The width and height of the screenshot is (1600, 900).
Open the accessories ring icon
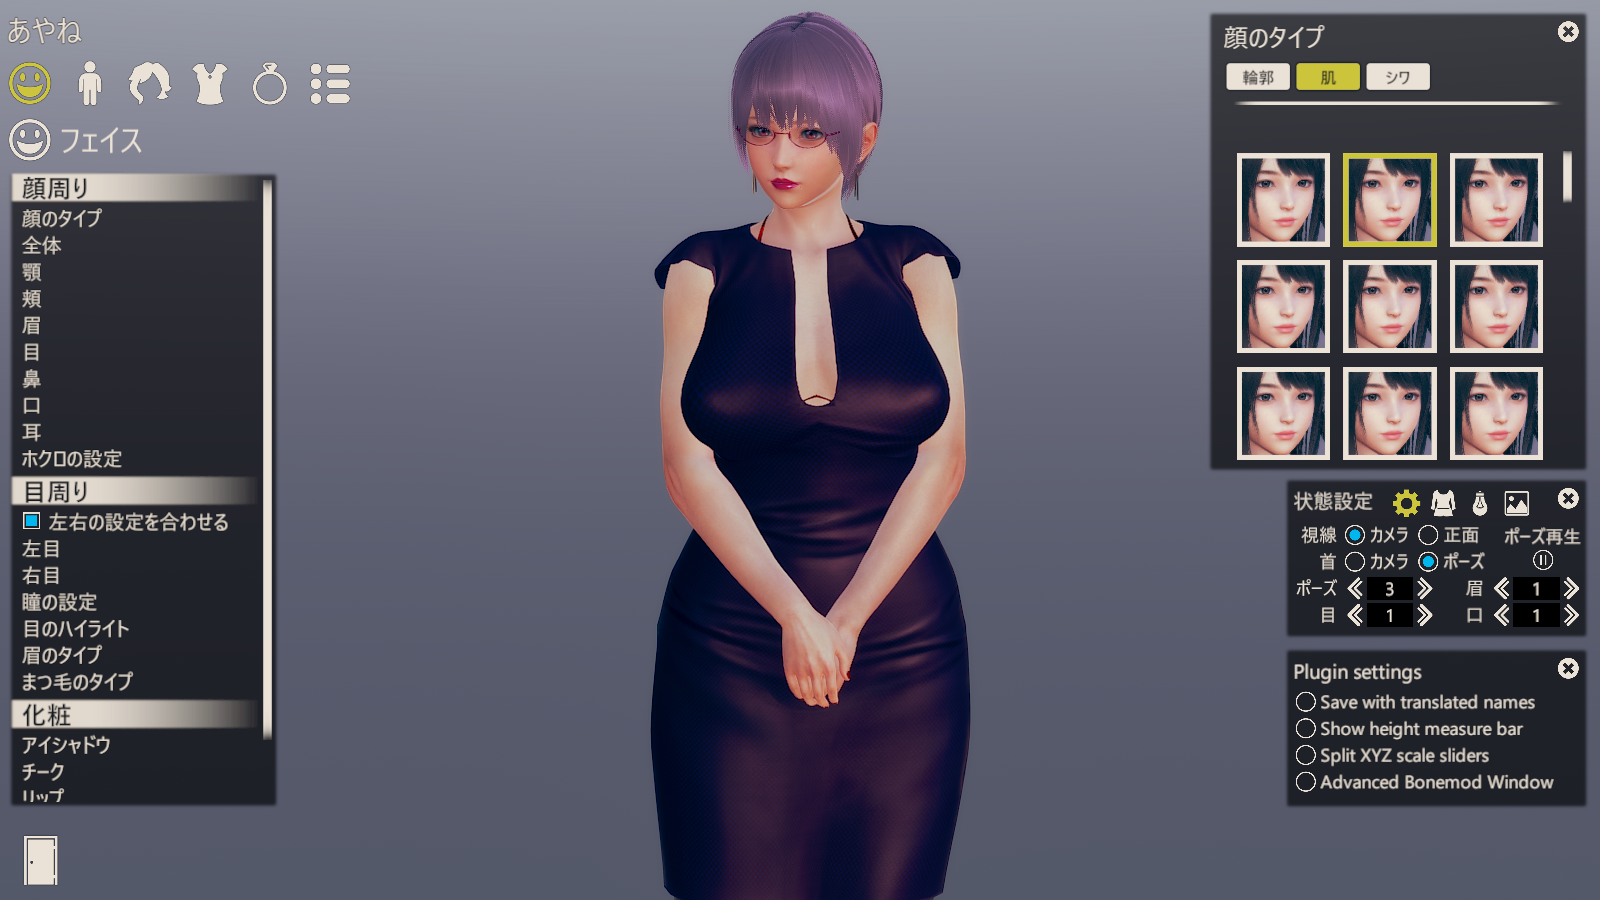[x=270, y=84]
